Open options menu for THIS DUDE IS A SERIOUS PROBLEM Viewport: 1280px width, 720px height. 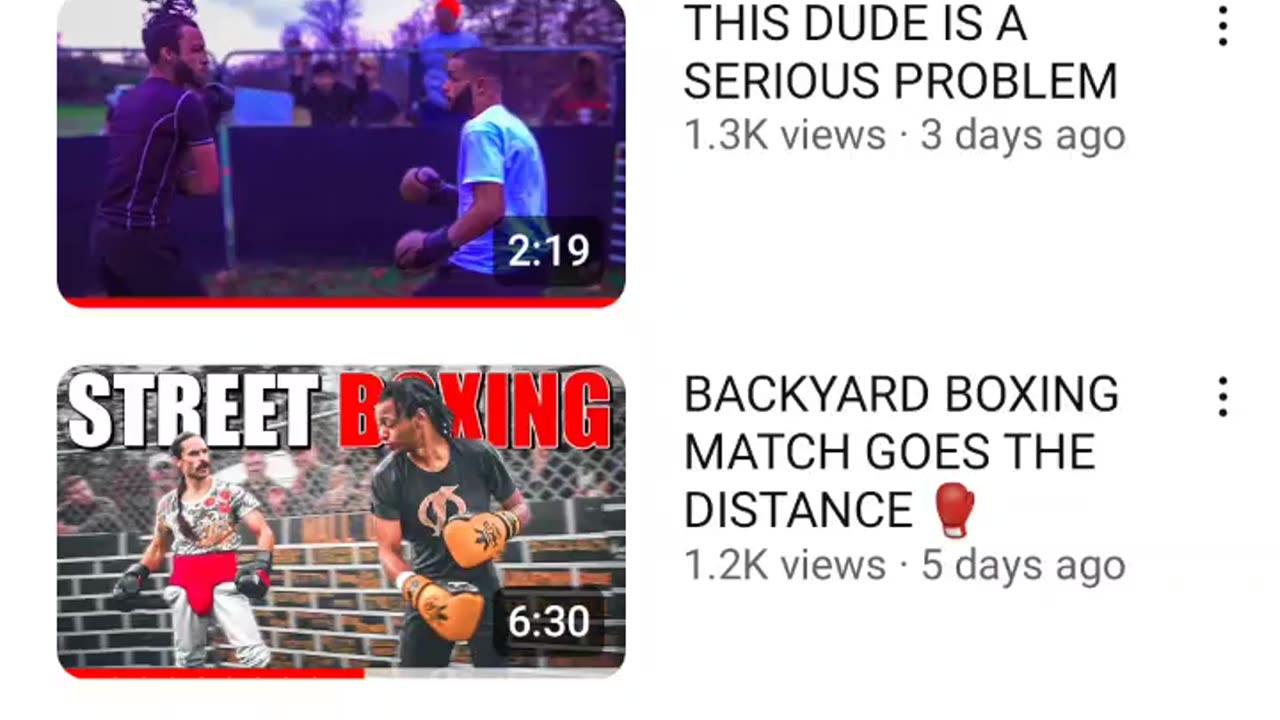click(x=1222, y=26)
